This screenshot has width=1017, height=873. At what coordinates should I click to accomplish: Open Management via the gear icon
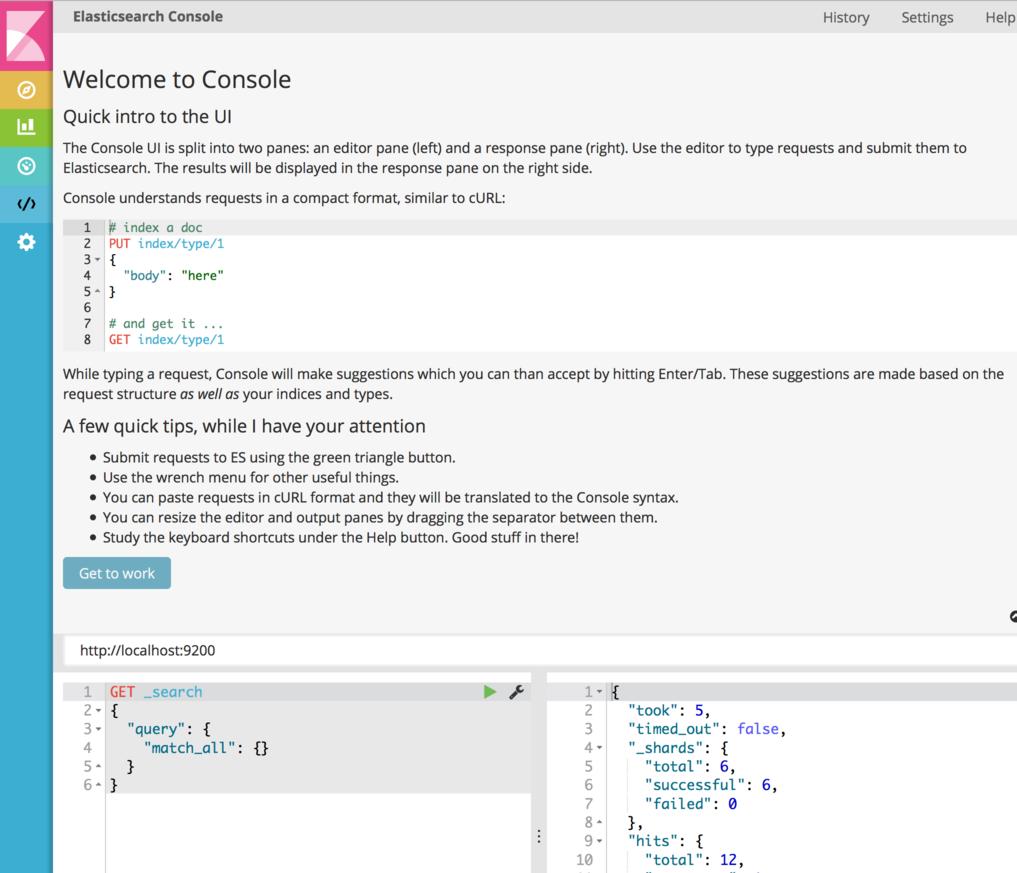tap(26, 243)
